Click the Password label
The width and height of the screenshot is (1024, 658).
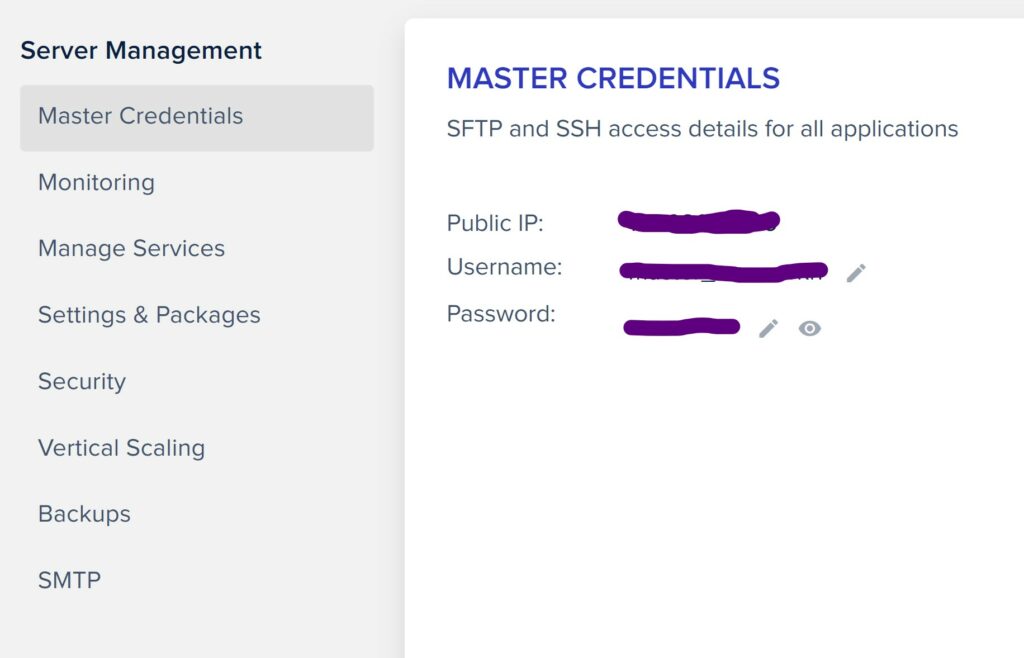tap(501, 314)
